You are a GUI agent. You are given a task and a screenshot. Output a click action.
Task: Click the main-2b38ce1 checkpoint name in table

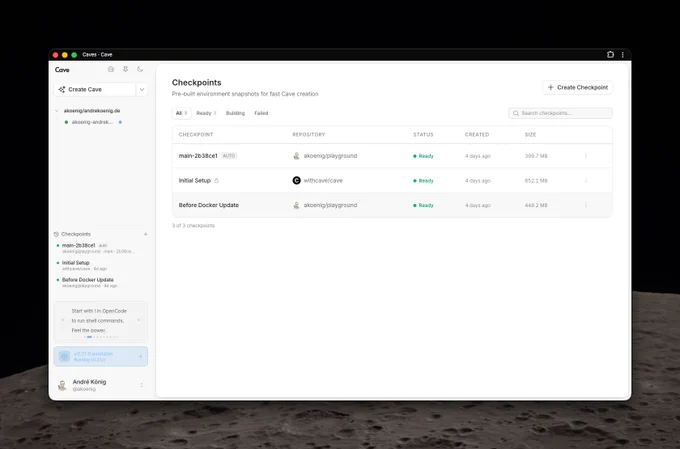198,156
